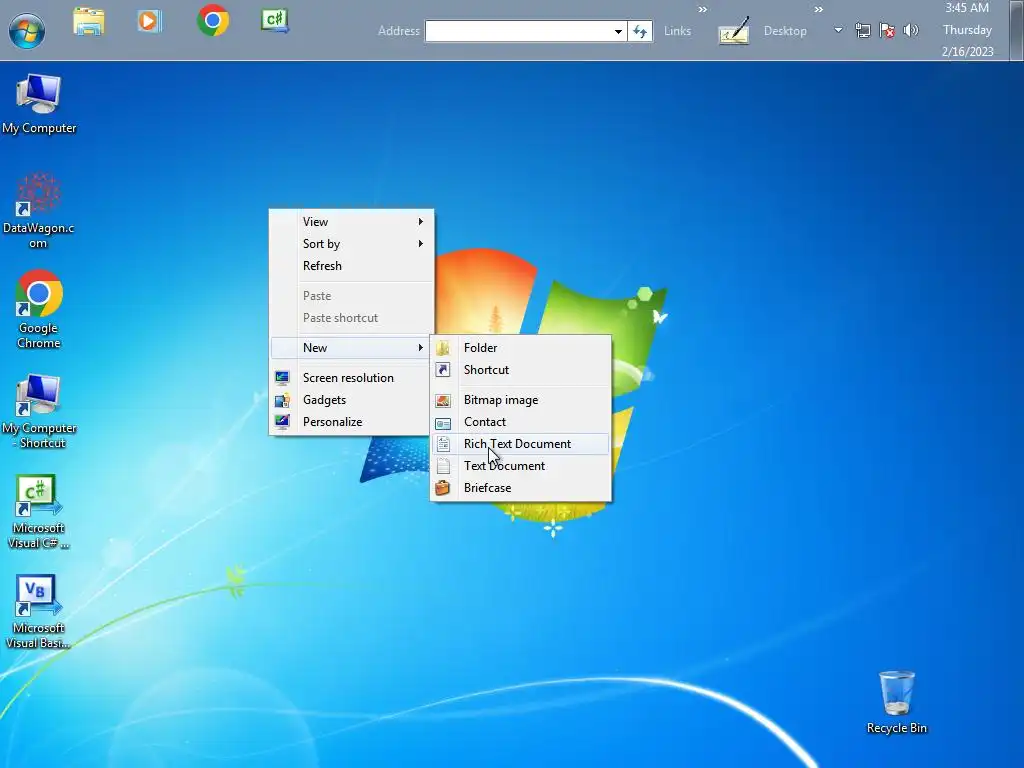Expand the Links toolbar chevron

point(703,9)
